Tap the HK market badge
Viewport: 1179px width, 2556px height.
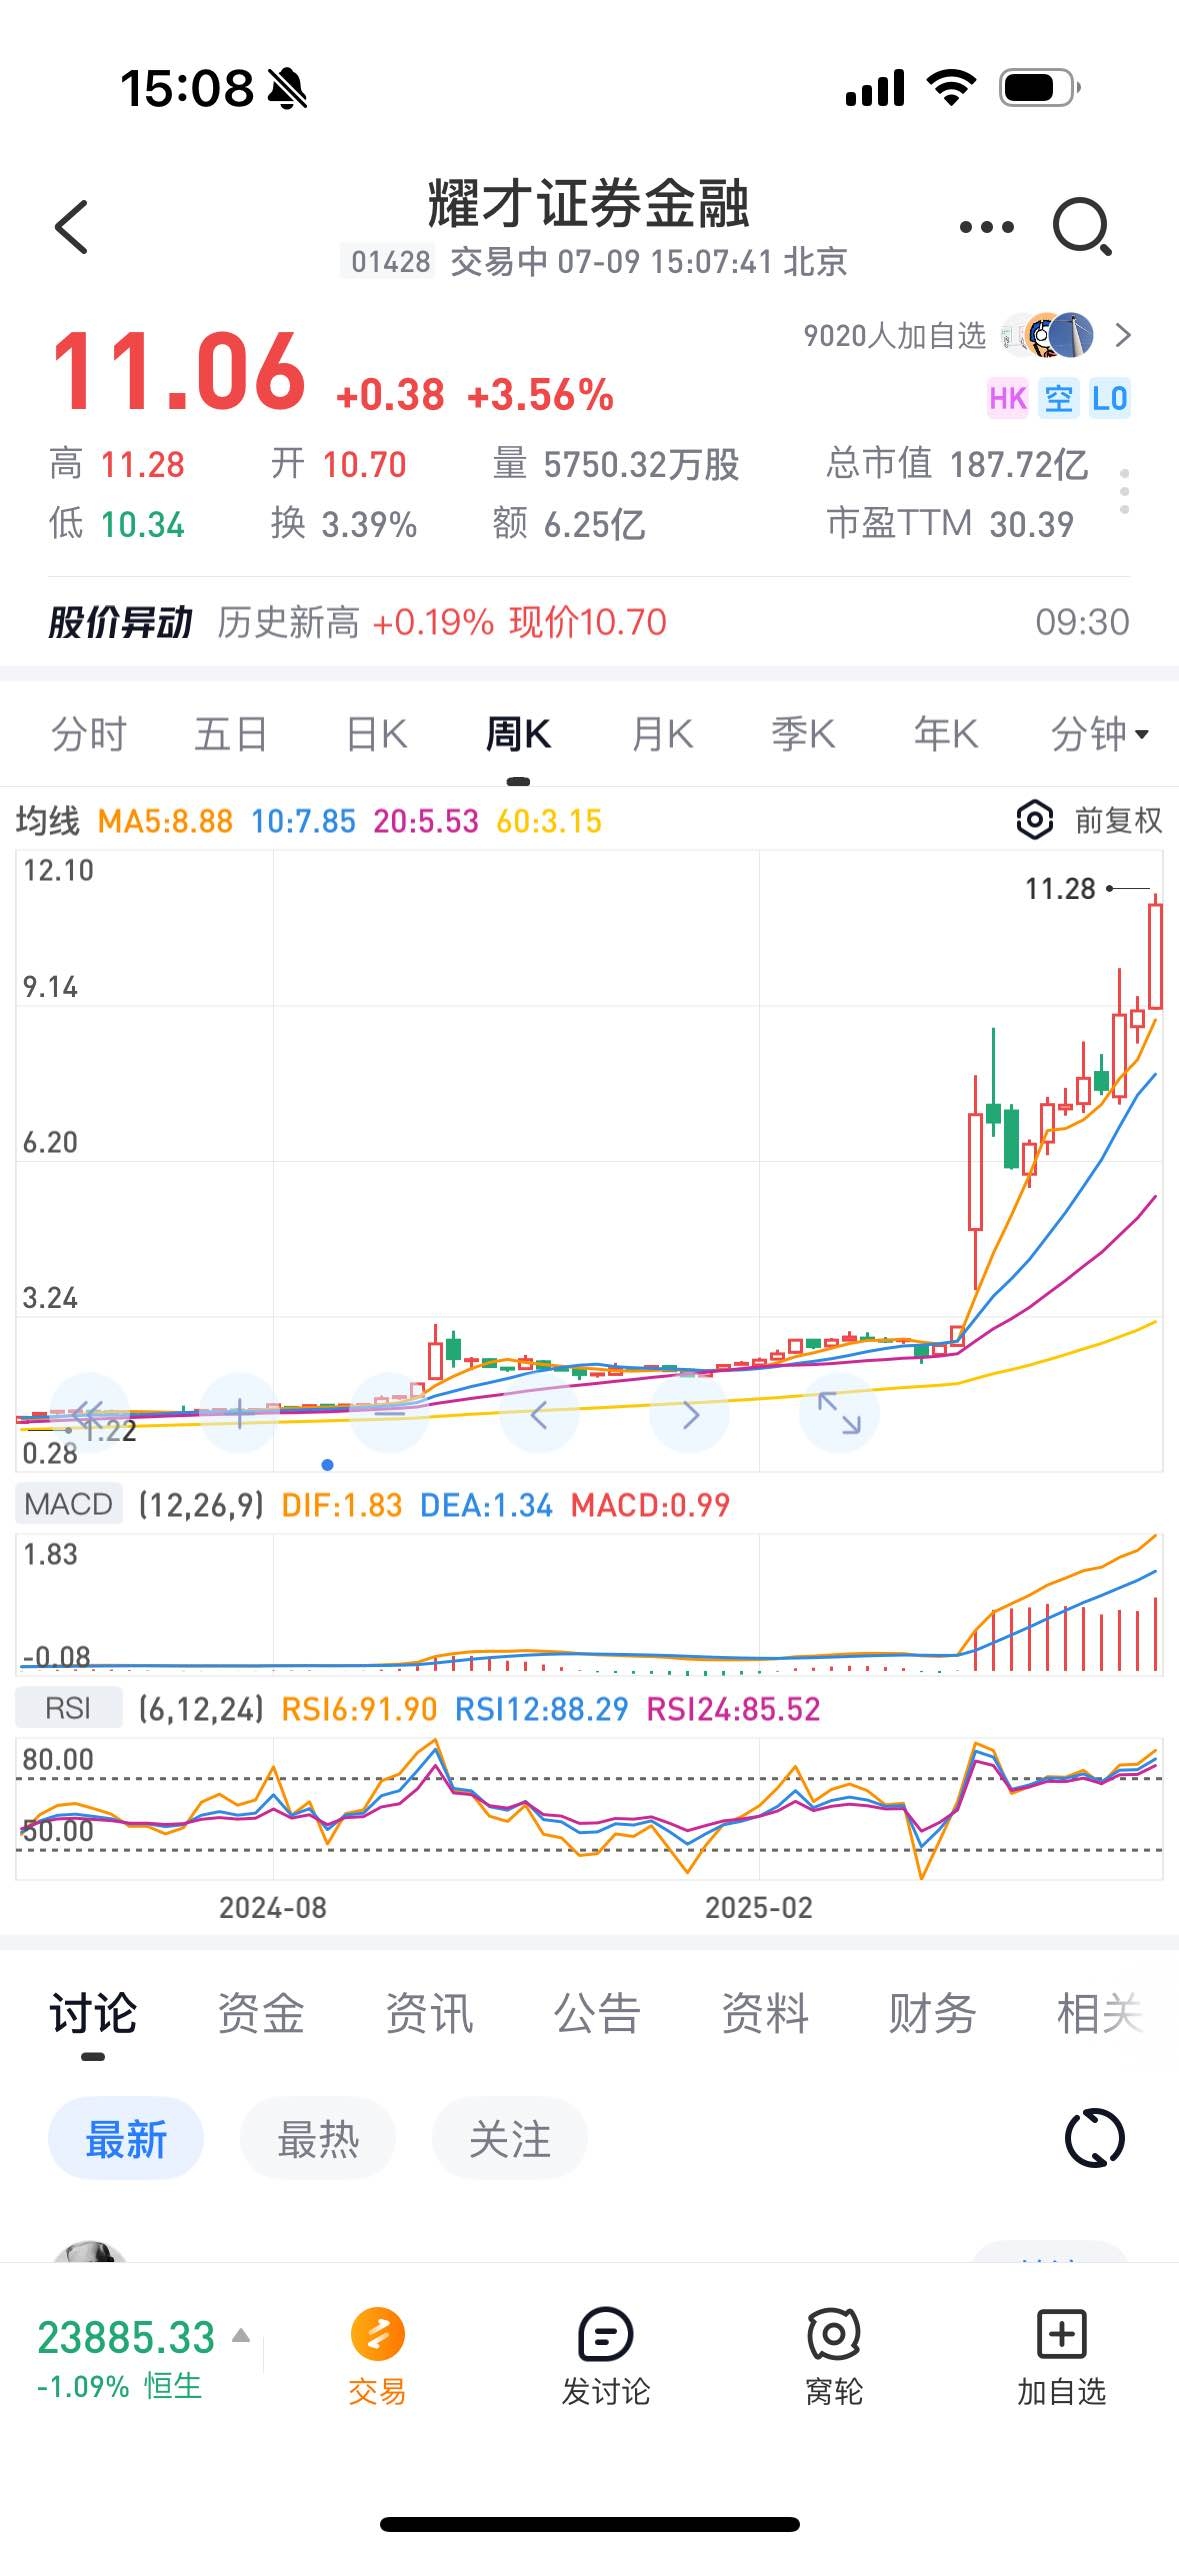click(1007, 398)
